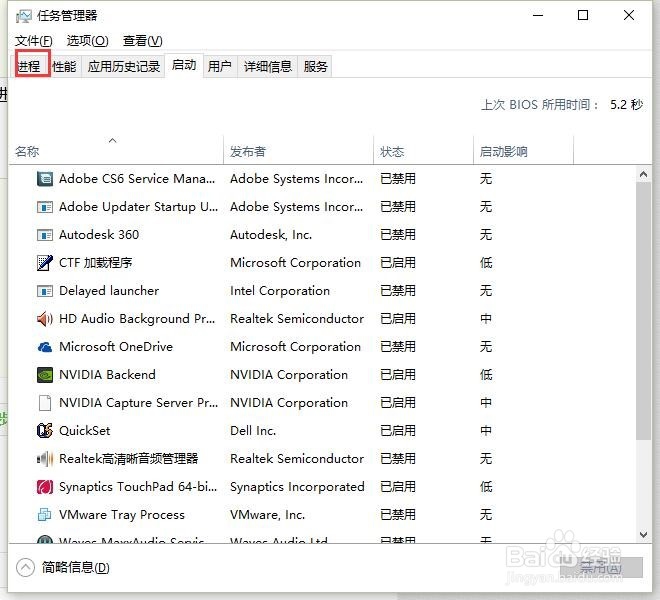This screenshot has width=660, height=600.
Task: Click the 任务管理器 window title
Action: (67, 16)
